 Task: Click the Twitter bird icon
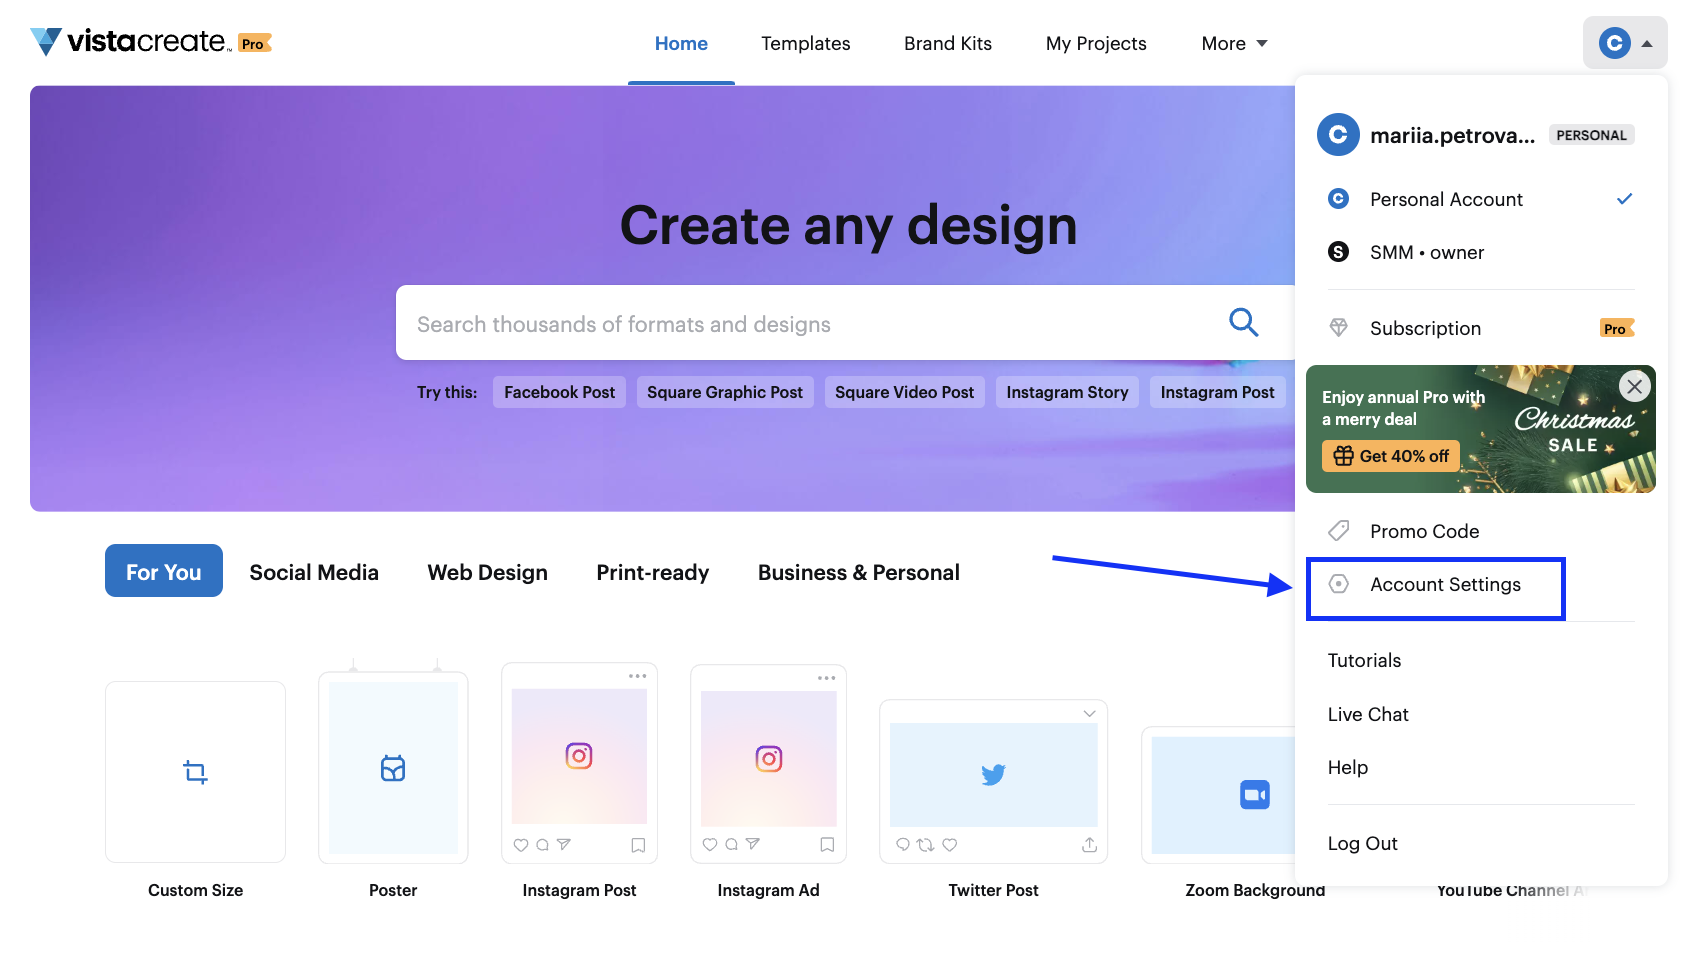click(x=993, y=774)
